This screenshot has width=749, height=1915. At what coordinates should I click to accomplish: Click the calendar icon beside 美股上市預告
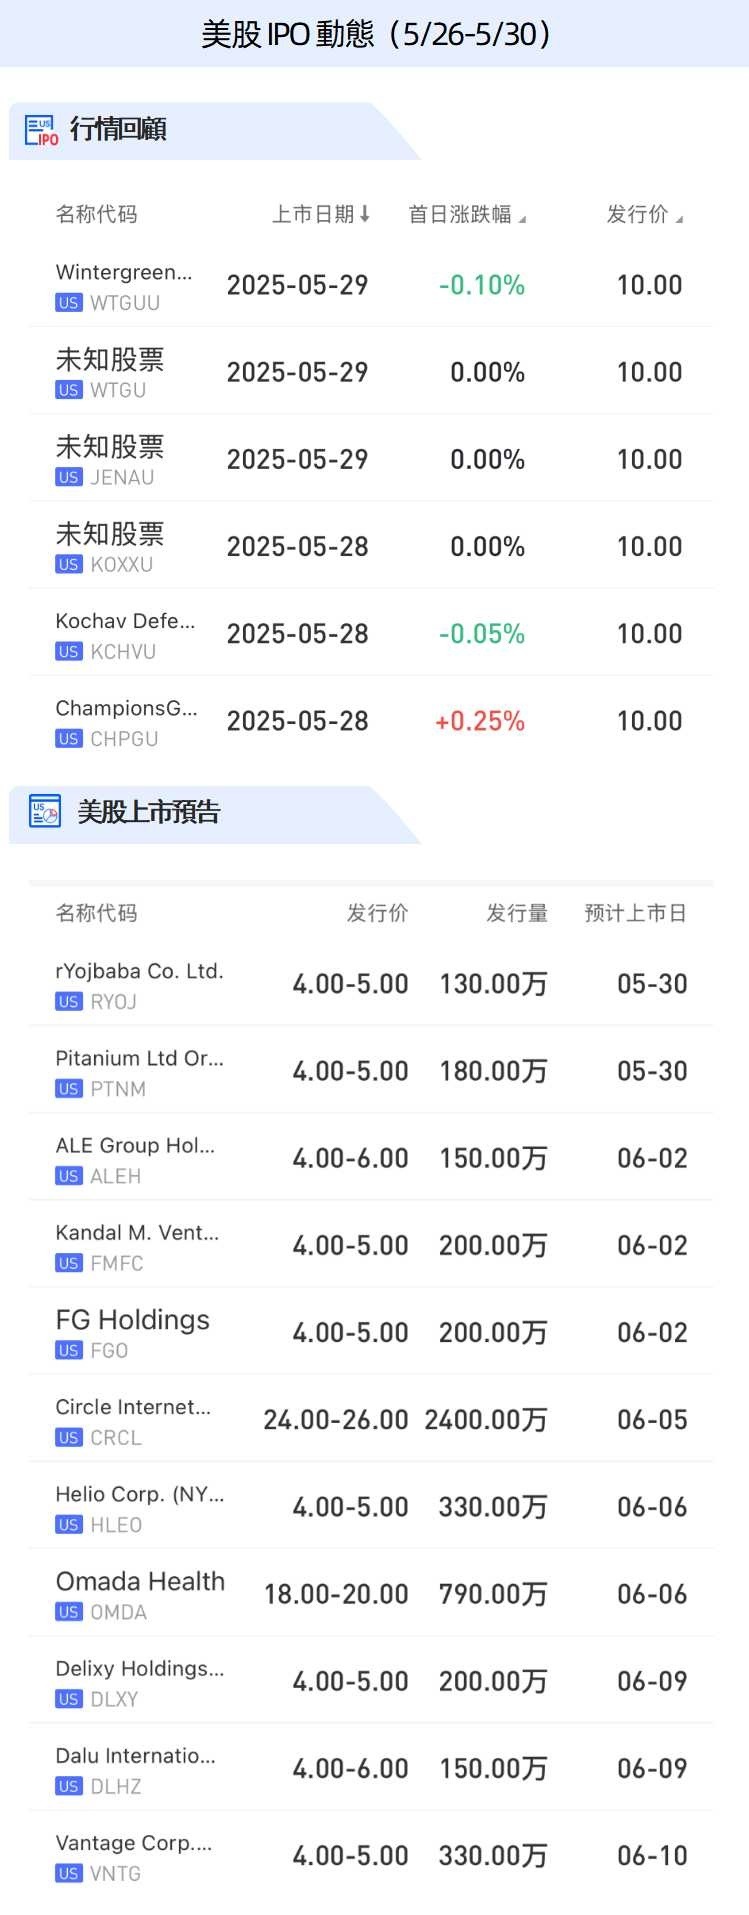tap(45, 812)
